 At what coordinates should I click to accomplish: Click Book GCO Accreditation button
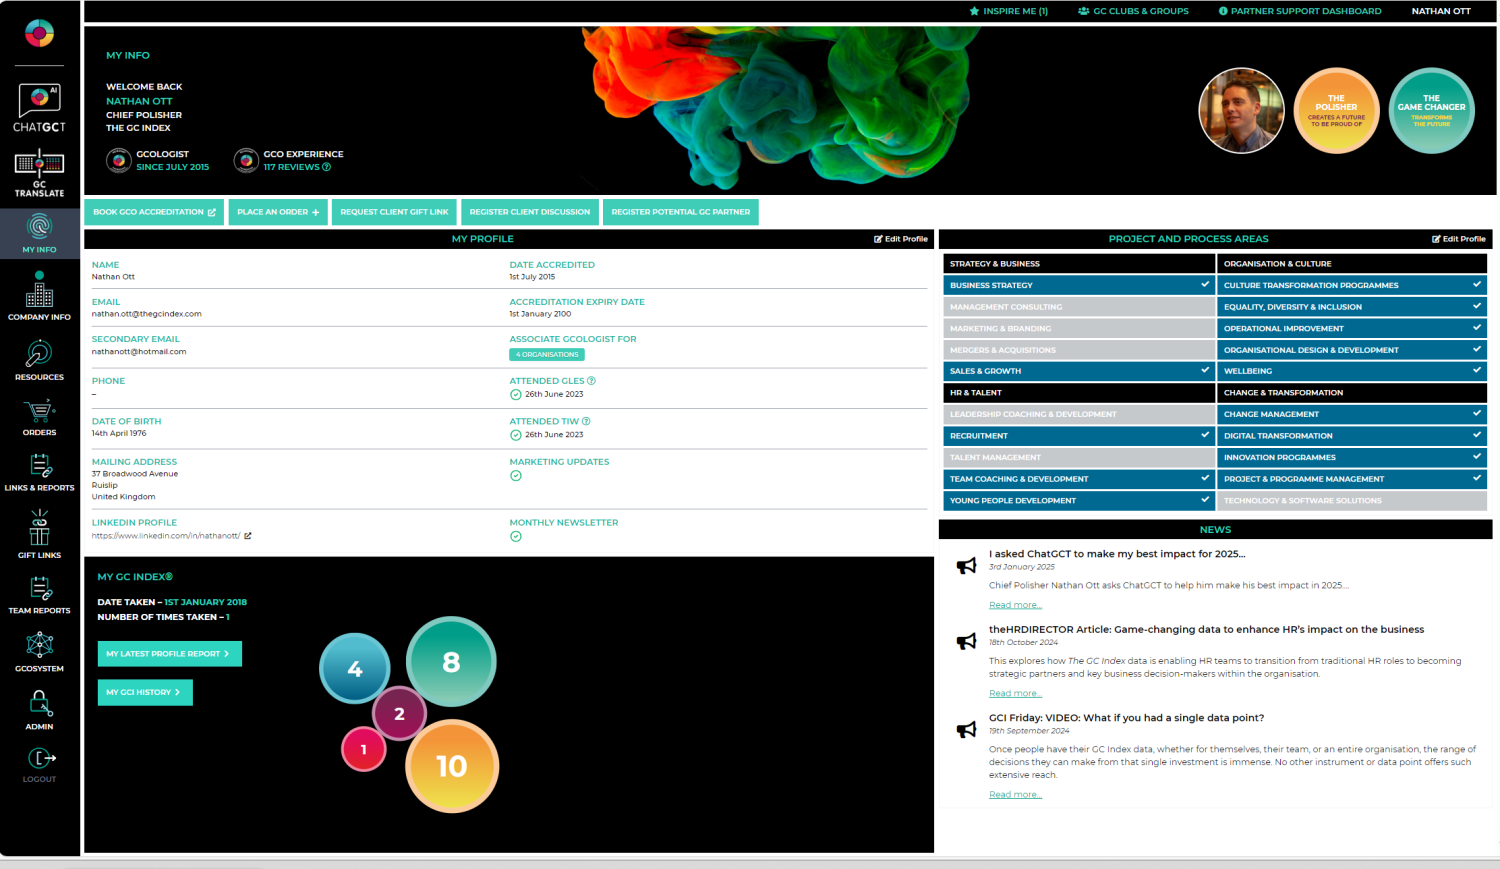(x=154, y=212)
